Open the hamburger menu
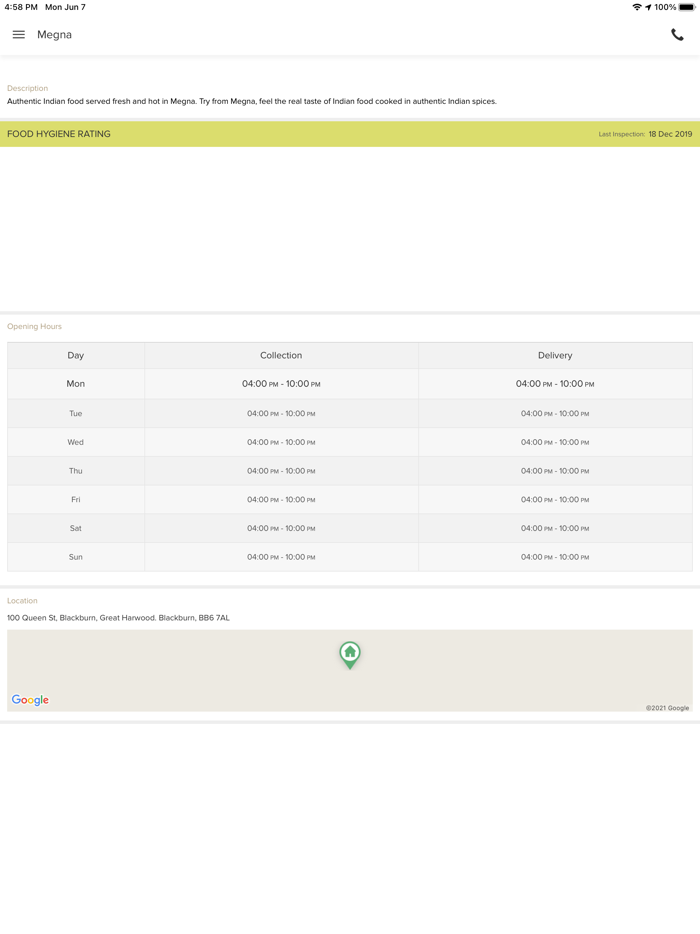This screenshot has width=700, height=934. 18,35
